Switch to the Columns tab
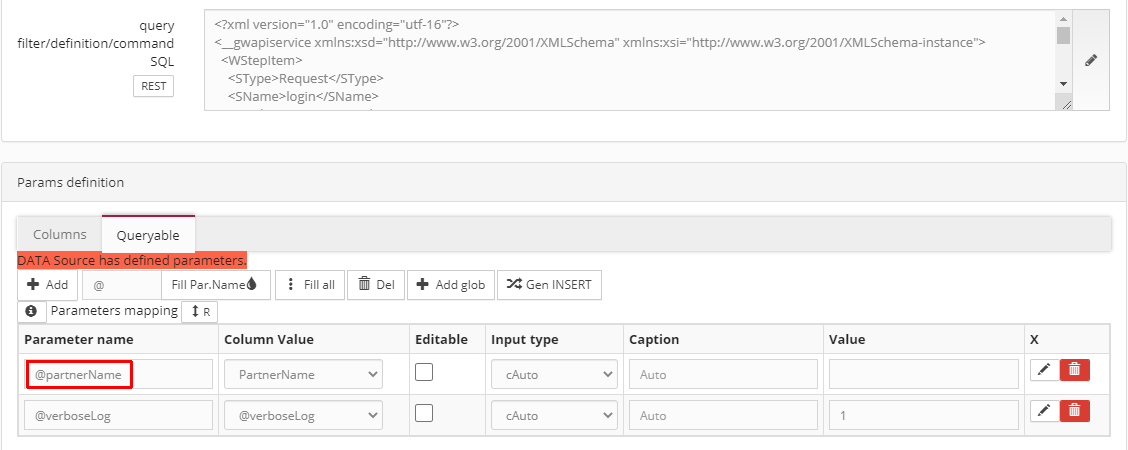 [x=60, y=234]
